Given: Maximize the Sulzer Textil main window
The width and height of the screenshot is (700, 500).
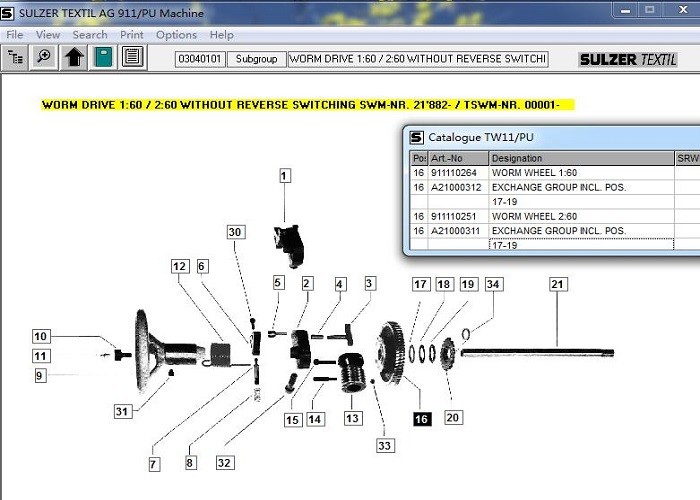Looking at the screenshot, I should coord(650,10).
